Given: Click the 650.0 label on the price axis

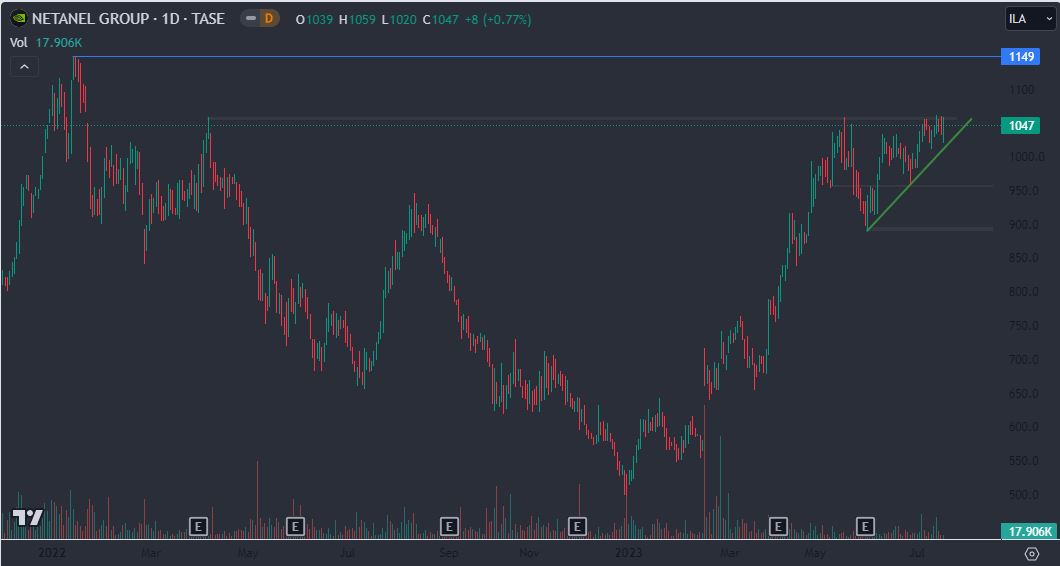Looking at the screenshot, I should point(1024,394).
